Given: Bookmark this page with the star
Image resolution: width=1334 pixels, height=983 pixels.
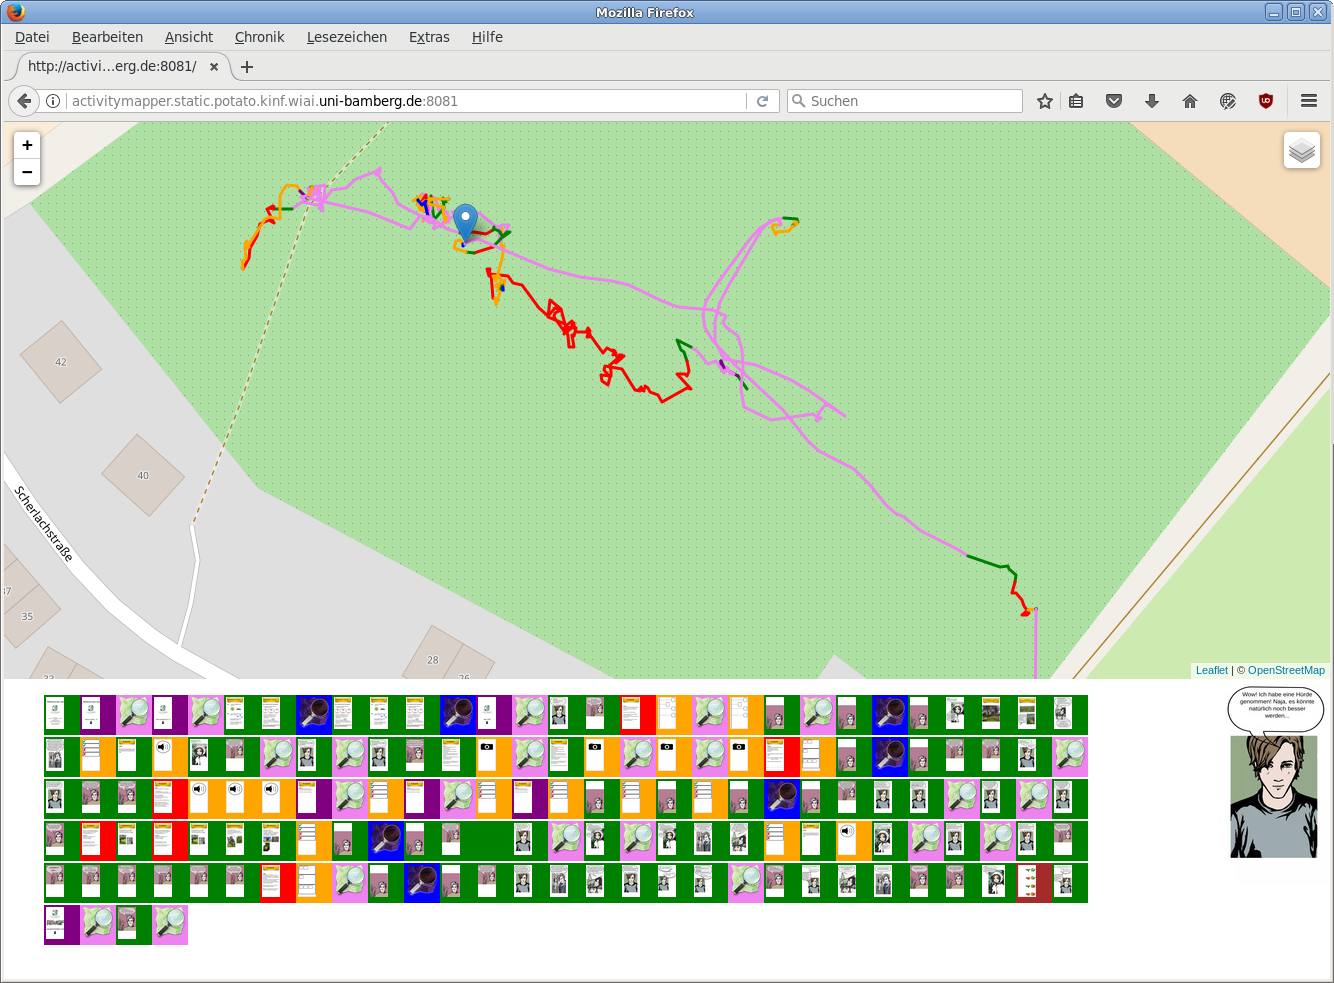Looking at the screenshot, I should [x=1045, y=101].
